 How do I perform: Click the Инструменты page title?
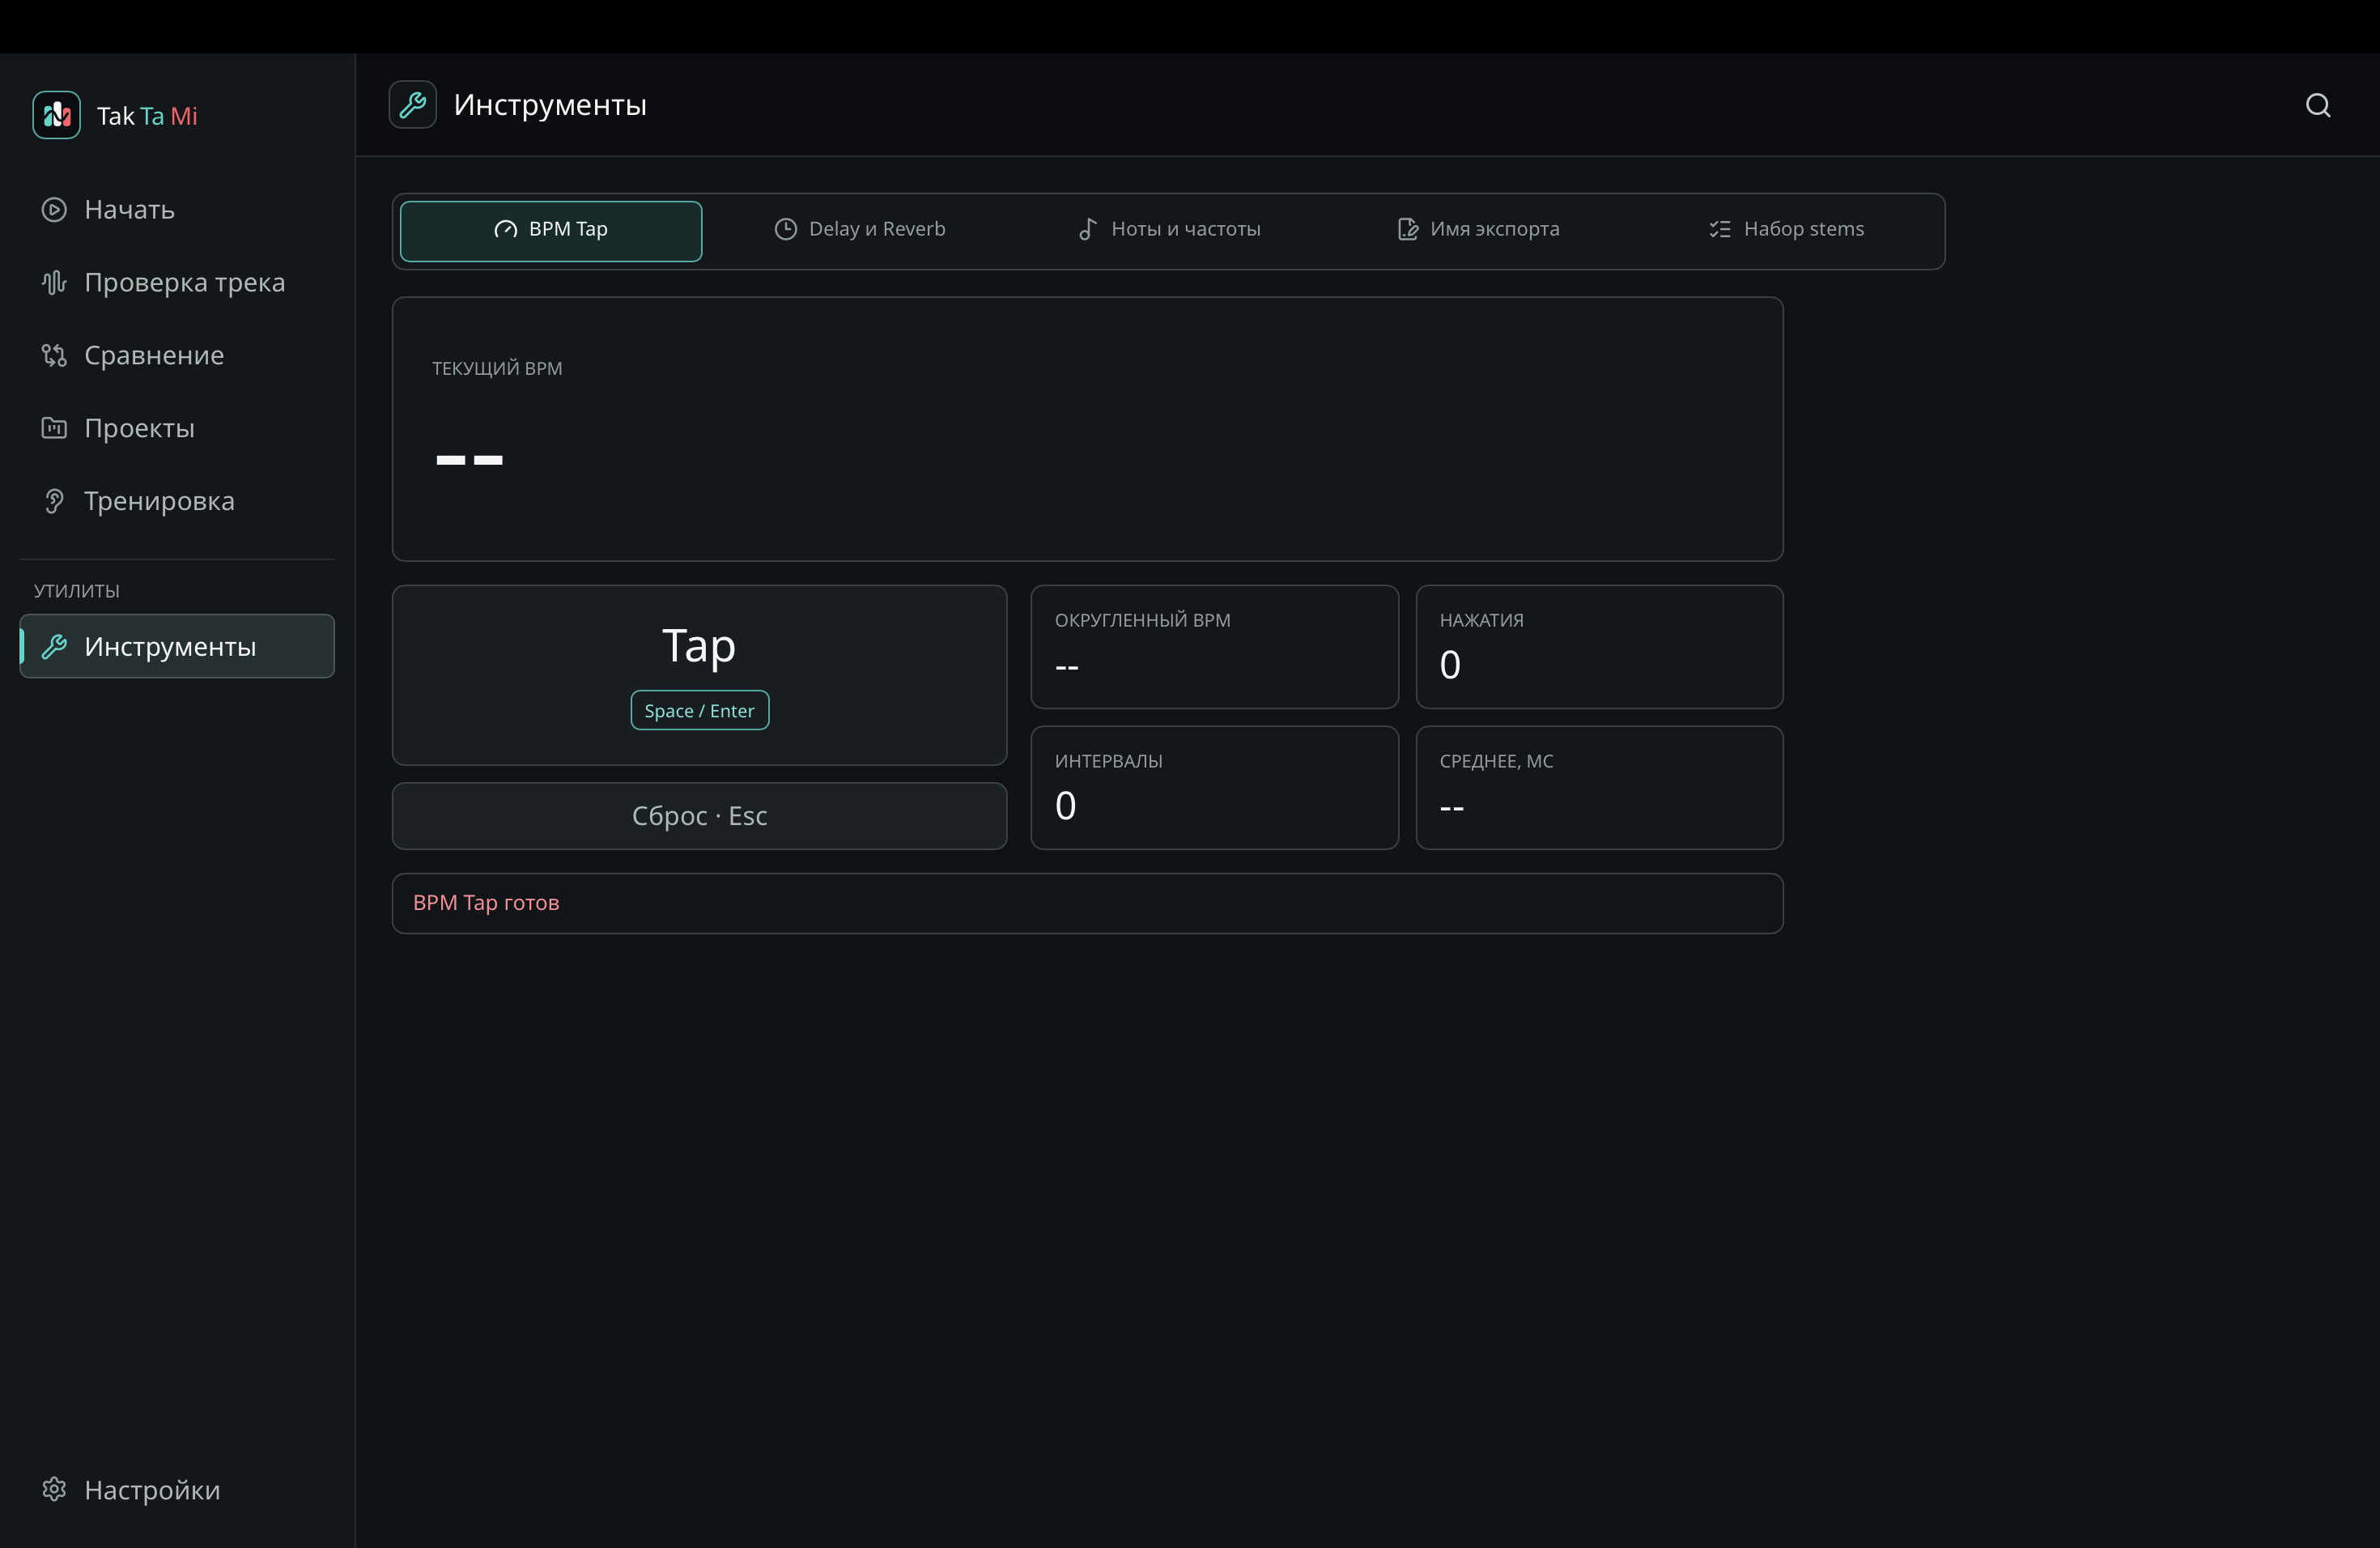tap(550, 105)
